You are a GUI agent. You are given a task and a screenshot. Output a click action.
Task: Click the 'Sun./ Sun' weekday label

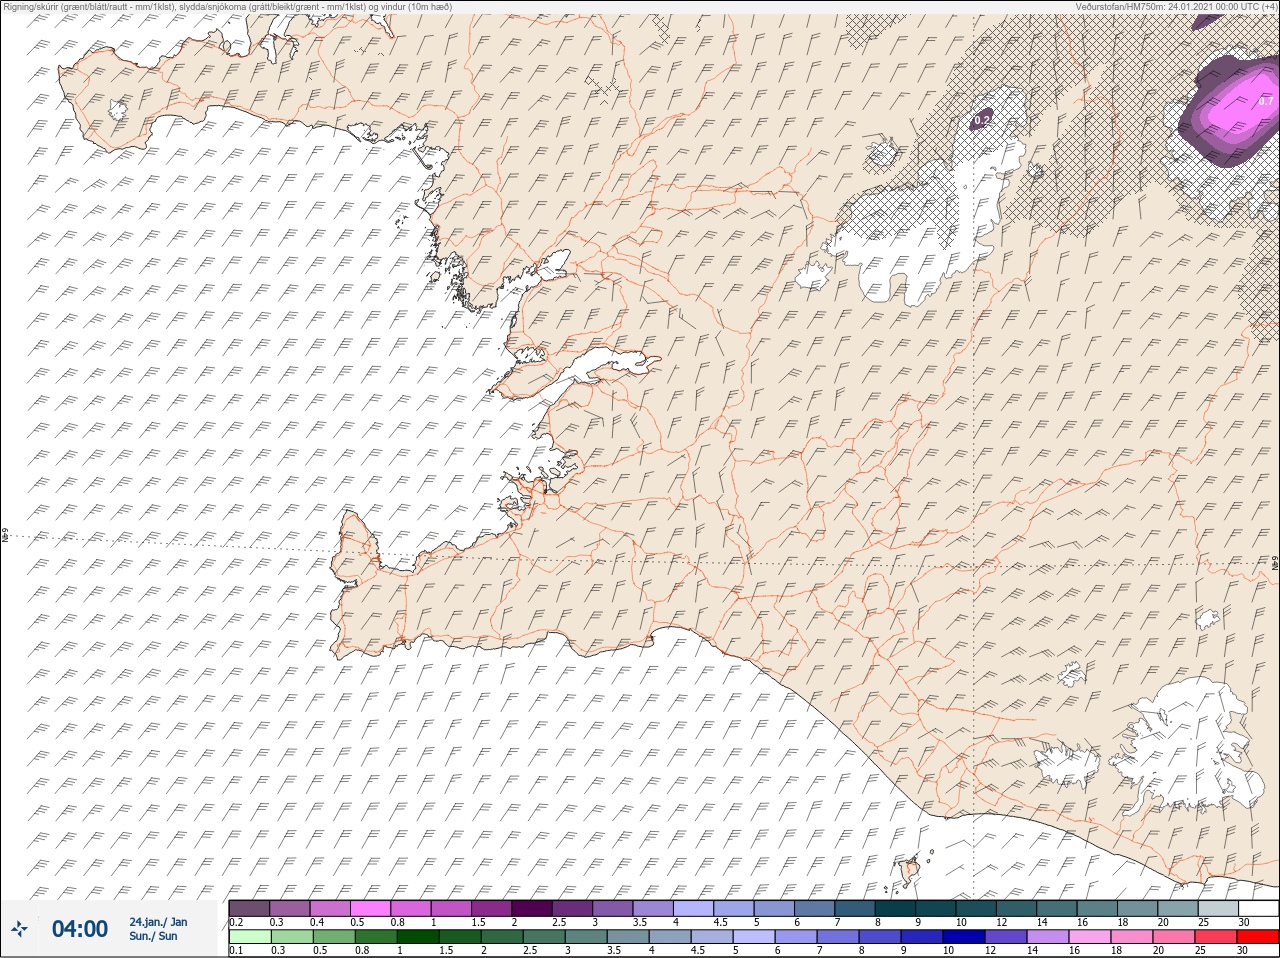point(153,936)
